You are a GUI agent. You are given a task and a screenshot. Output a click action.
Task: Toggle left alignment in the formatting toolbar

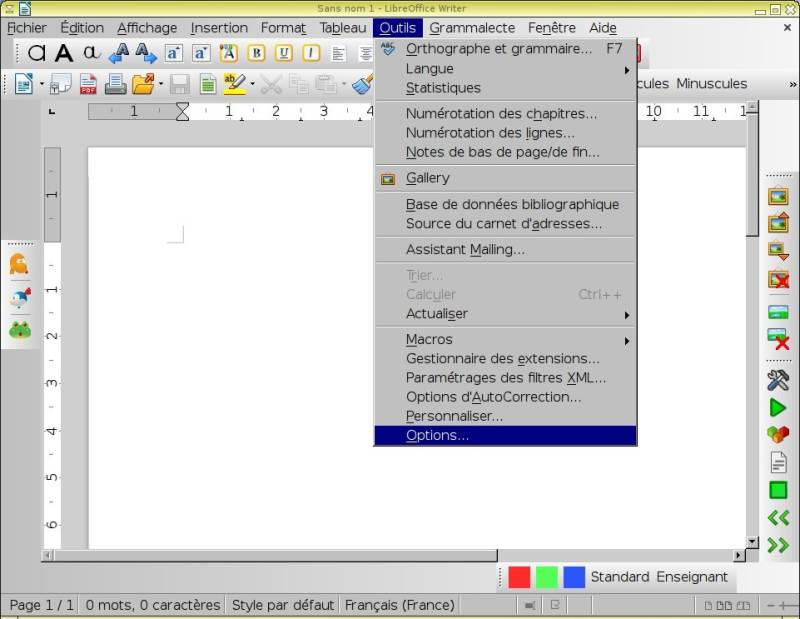338,53
